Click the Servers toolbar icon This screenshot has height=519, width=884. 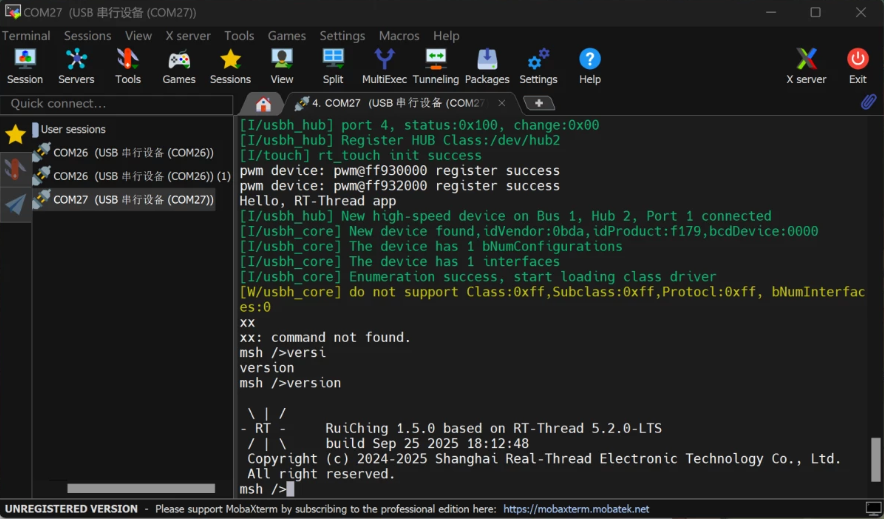pyautogui.click(x=76, y=66)
